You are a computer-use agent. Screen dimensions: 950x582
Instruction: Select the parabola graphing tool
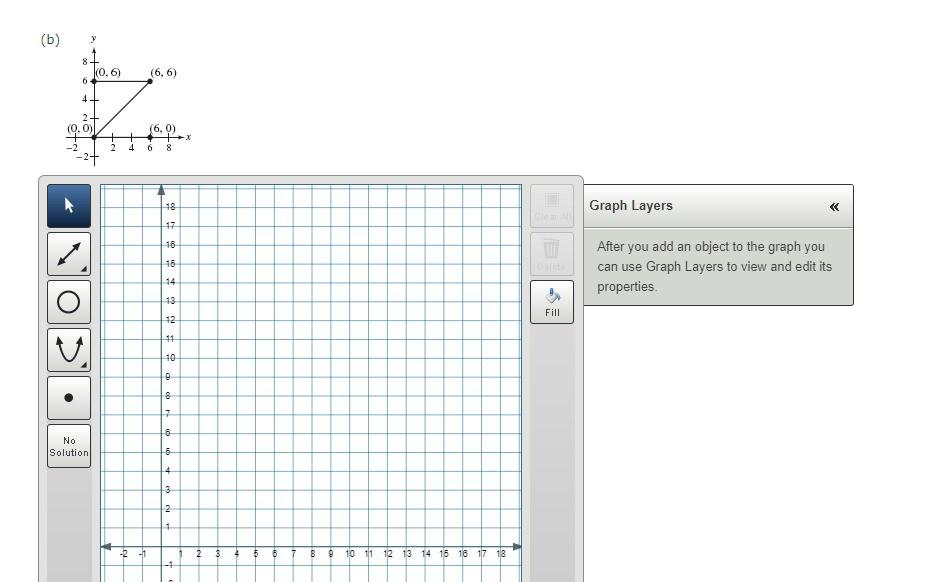pyautogui.click(x=68, y=349)
